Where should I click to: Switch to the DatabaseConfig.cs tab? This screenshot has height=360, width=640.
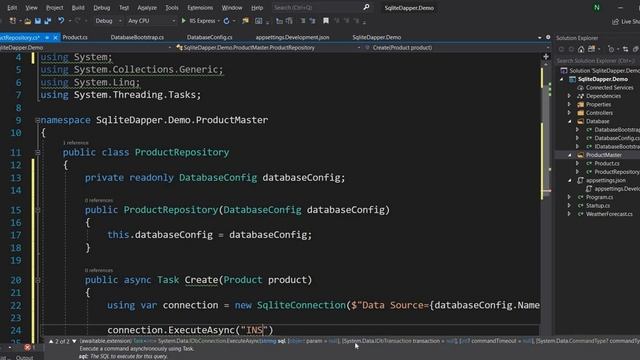tap(209, 37)
